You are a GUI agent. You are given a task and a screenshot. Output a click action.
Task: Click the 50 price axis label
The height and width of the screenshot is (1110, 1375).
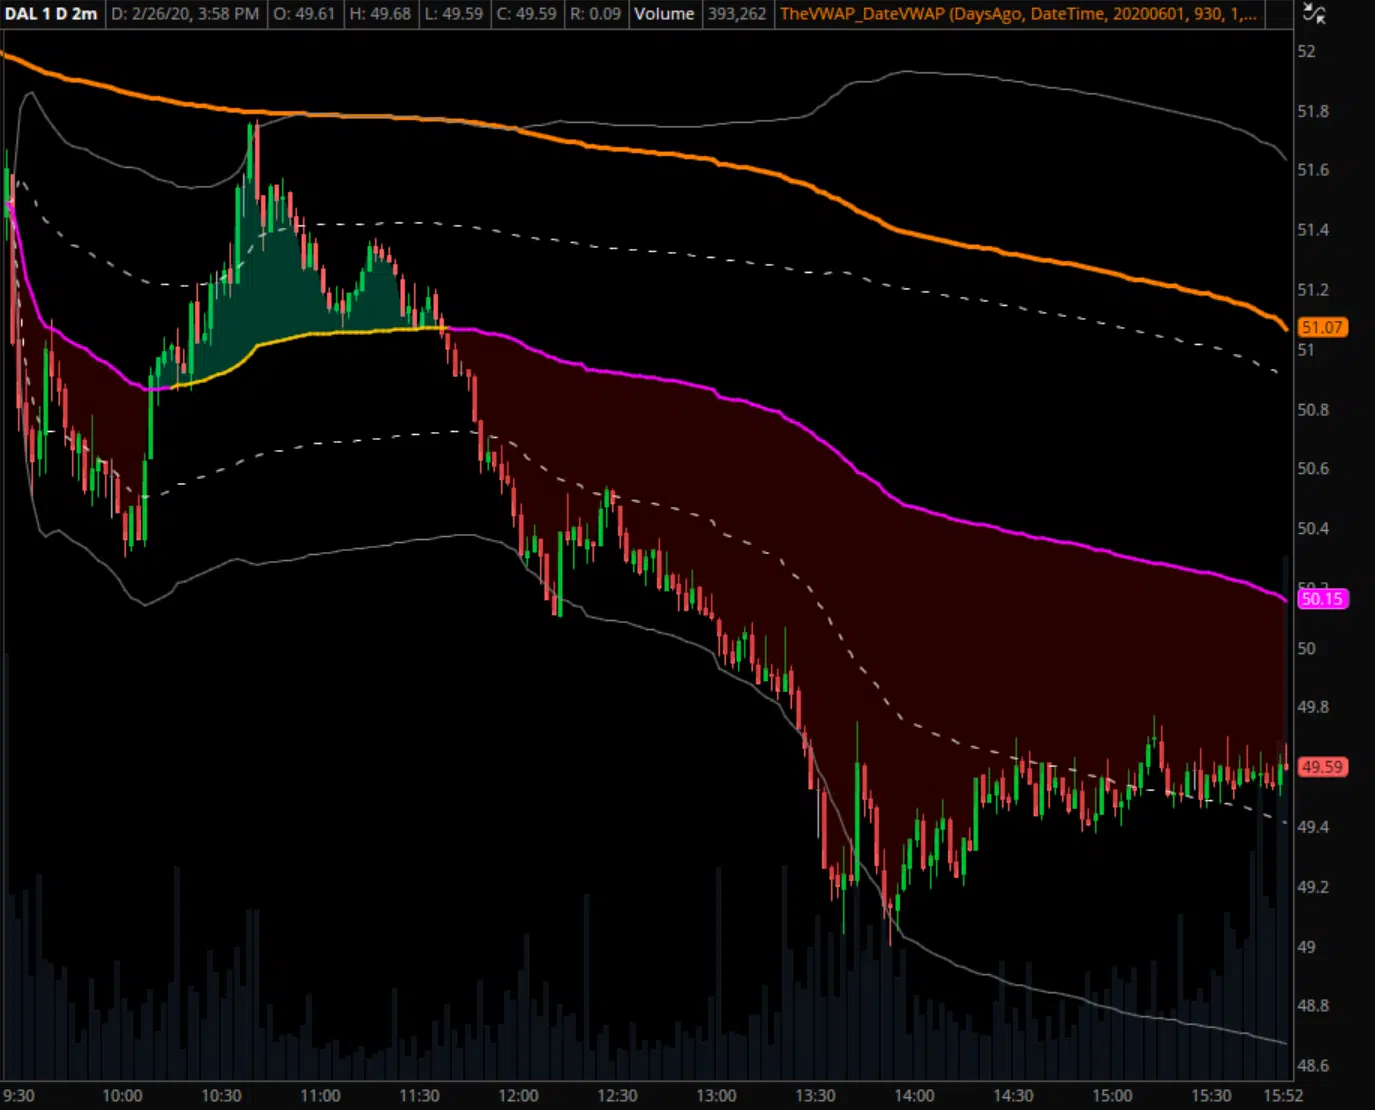pyautogui.click(x=1306, y=648)
